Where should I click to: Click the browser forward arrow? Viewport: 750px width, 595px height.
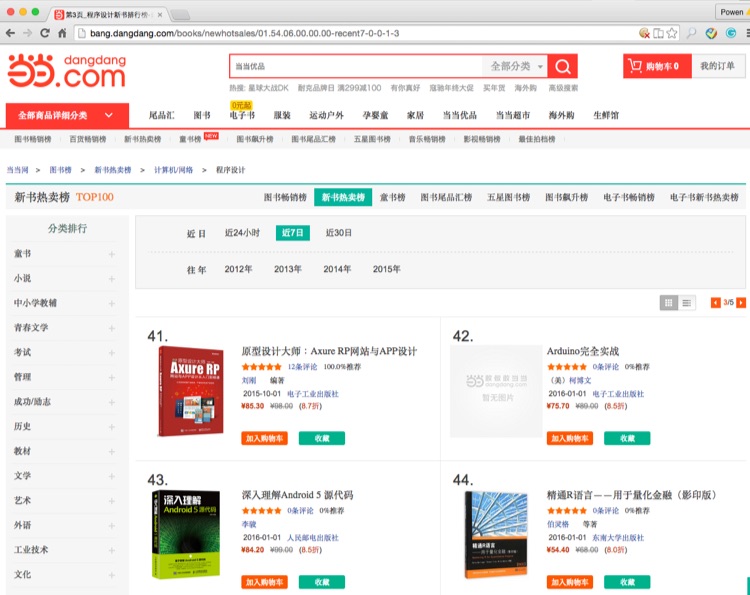28,33
